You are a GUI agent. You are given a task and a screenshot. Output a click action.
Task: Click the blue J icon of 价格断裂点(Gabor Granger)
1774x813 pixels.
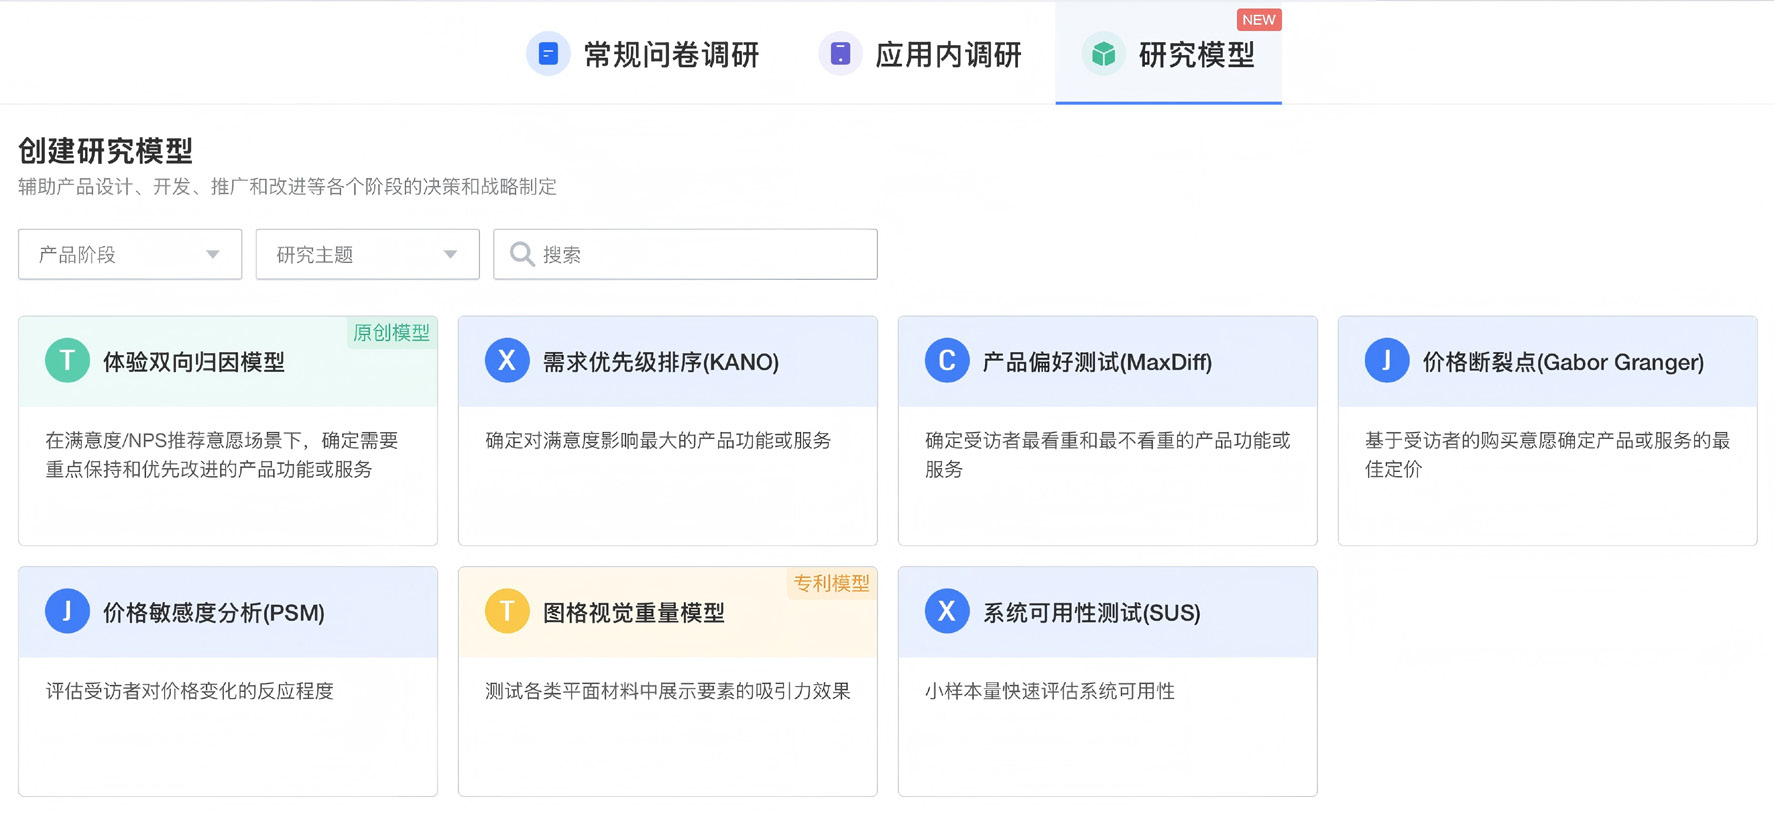[x=1387, y=361]
